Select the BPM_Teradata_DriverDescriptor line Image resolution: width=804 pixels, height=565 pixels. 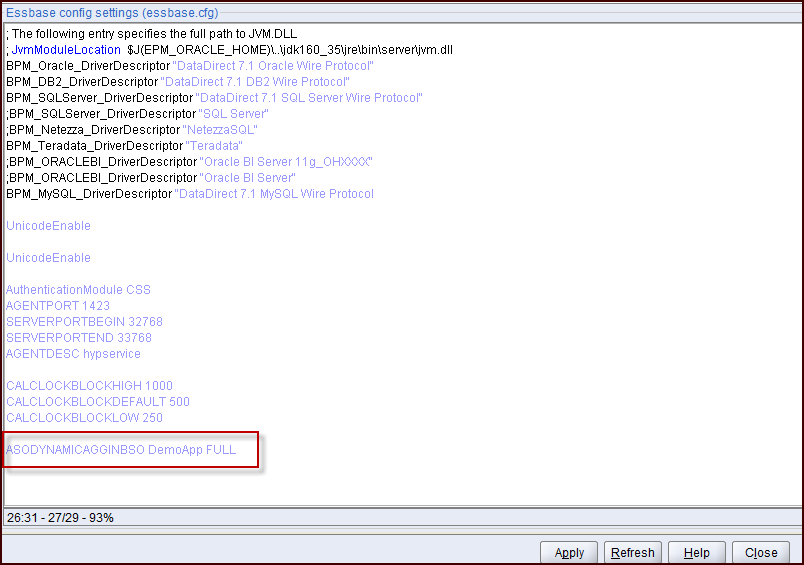point(125,146)
